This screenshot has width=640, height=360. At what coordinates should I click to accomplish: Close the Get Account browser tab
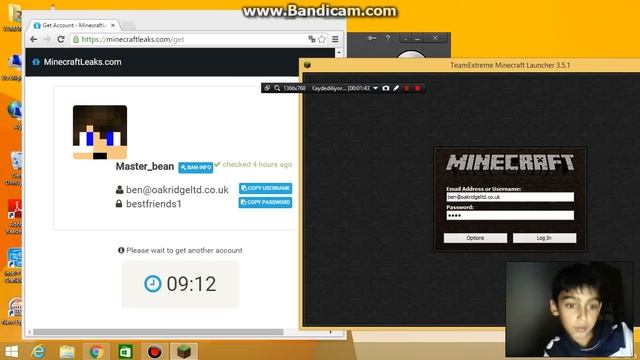(x=113, y=25)
